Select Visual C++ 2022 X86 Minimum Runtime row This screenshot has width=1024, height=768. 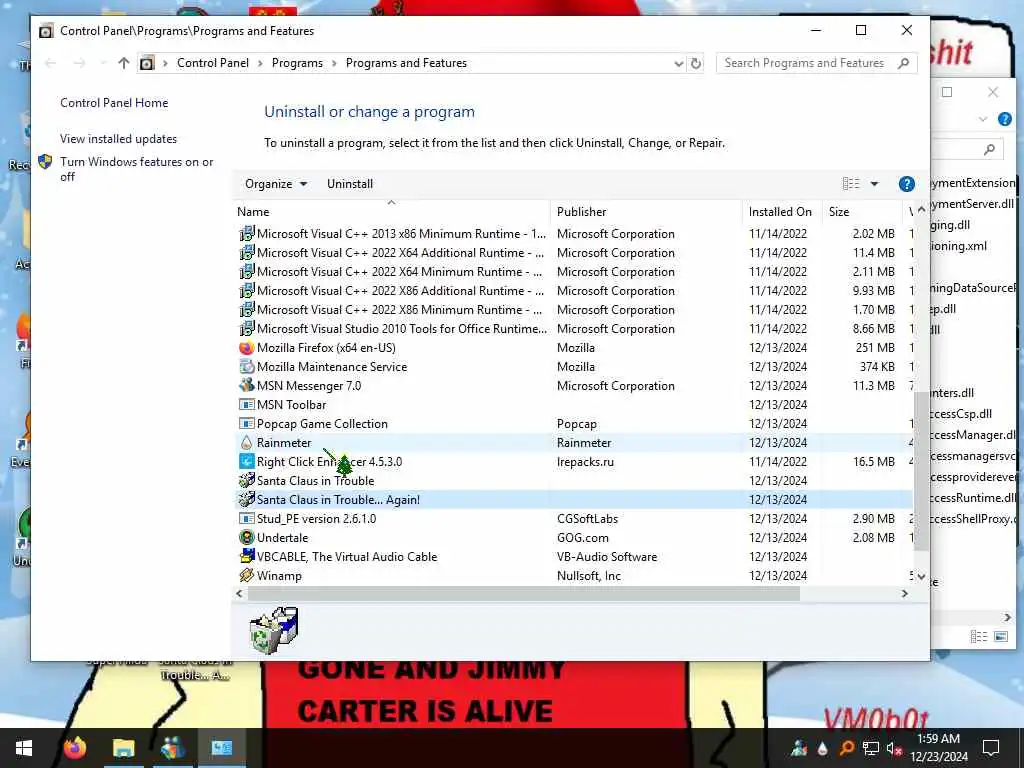(x=573, y=310)
